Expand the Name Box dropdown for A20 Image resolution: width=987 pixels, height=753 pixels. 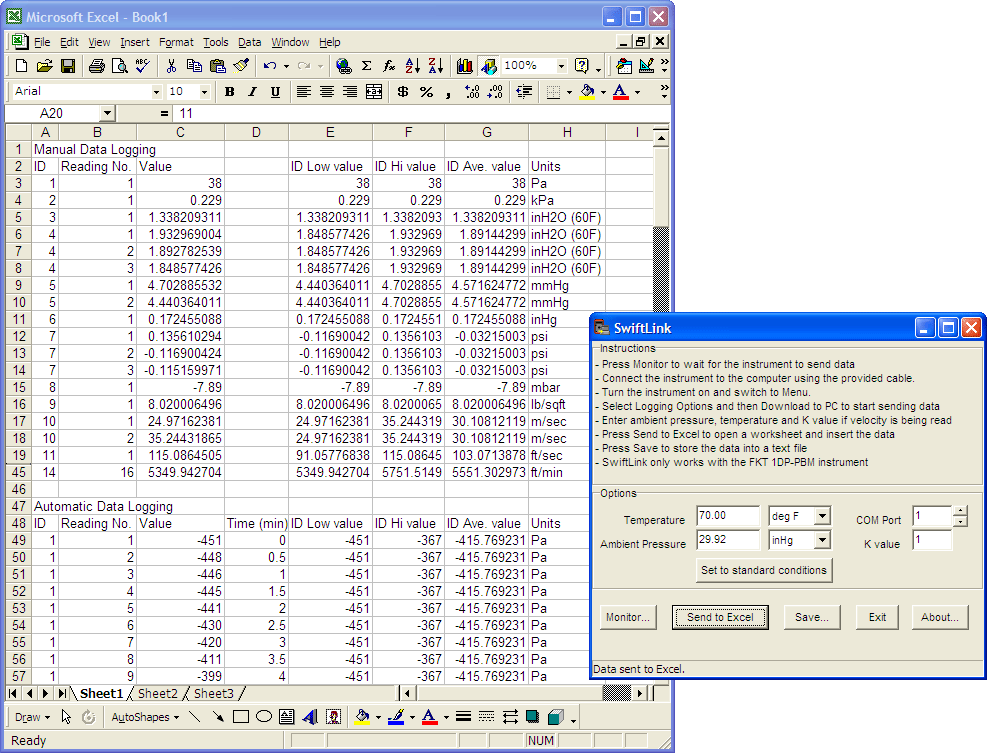107,113
